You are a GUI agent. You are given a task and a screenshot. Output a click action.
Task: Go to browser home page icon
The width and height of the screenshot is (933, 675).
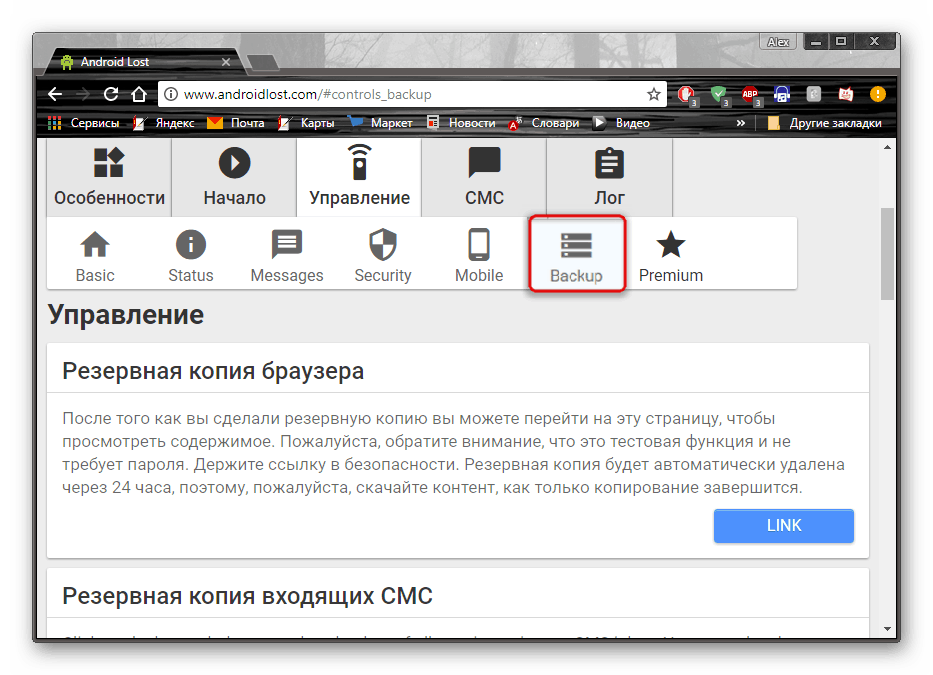tap(139, 94)
